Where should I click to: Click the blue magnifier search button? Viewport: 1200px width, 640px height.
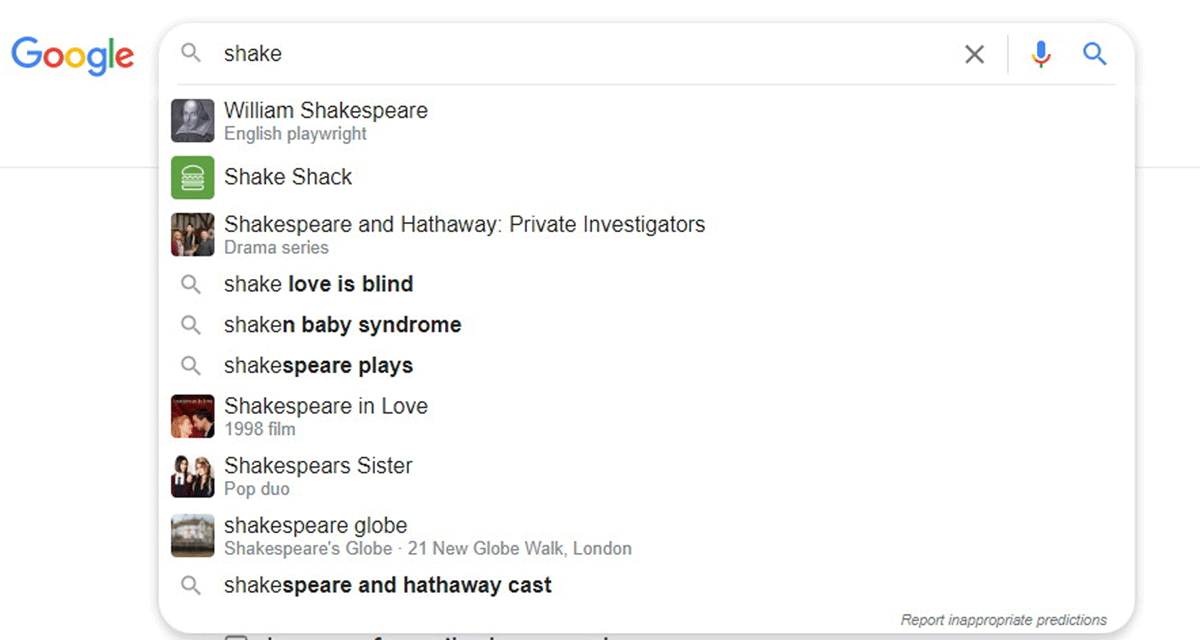click(1095, 54)
